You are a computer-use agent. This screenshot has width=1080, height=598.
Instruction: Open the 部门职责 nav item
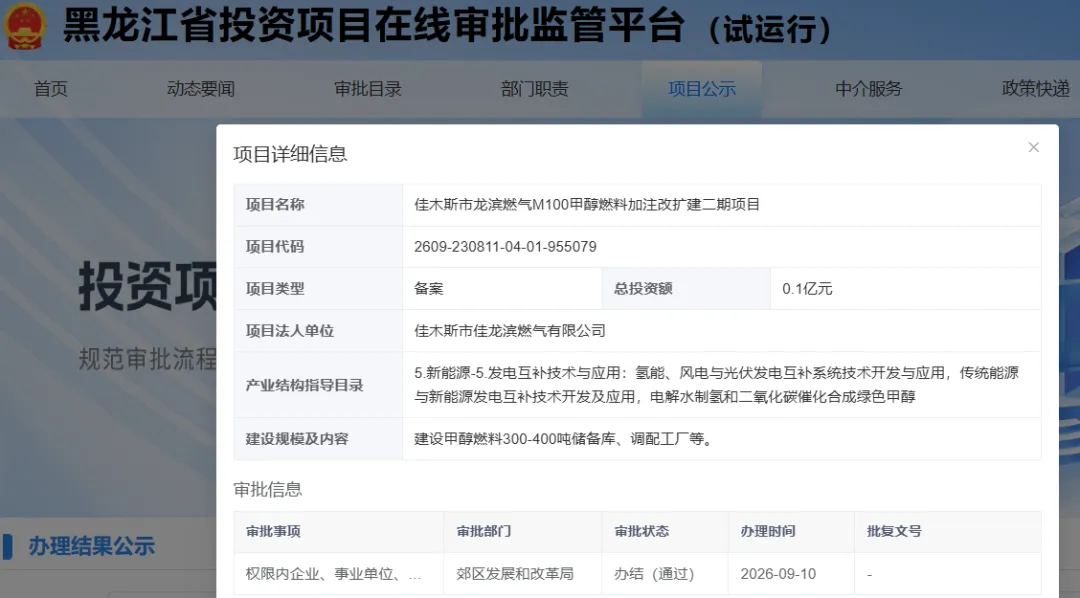pyautogui.click(x=534, y=89)
